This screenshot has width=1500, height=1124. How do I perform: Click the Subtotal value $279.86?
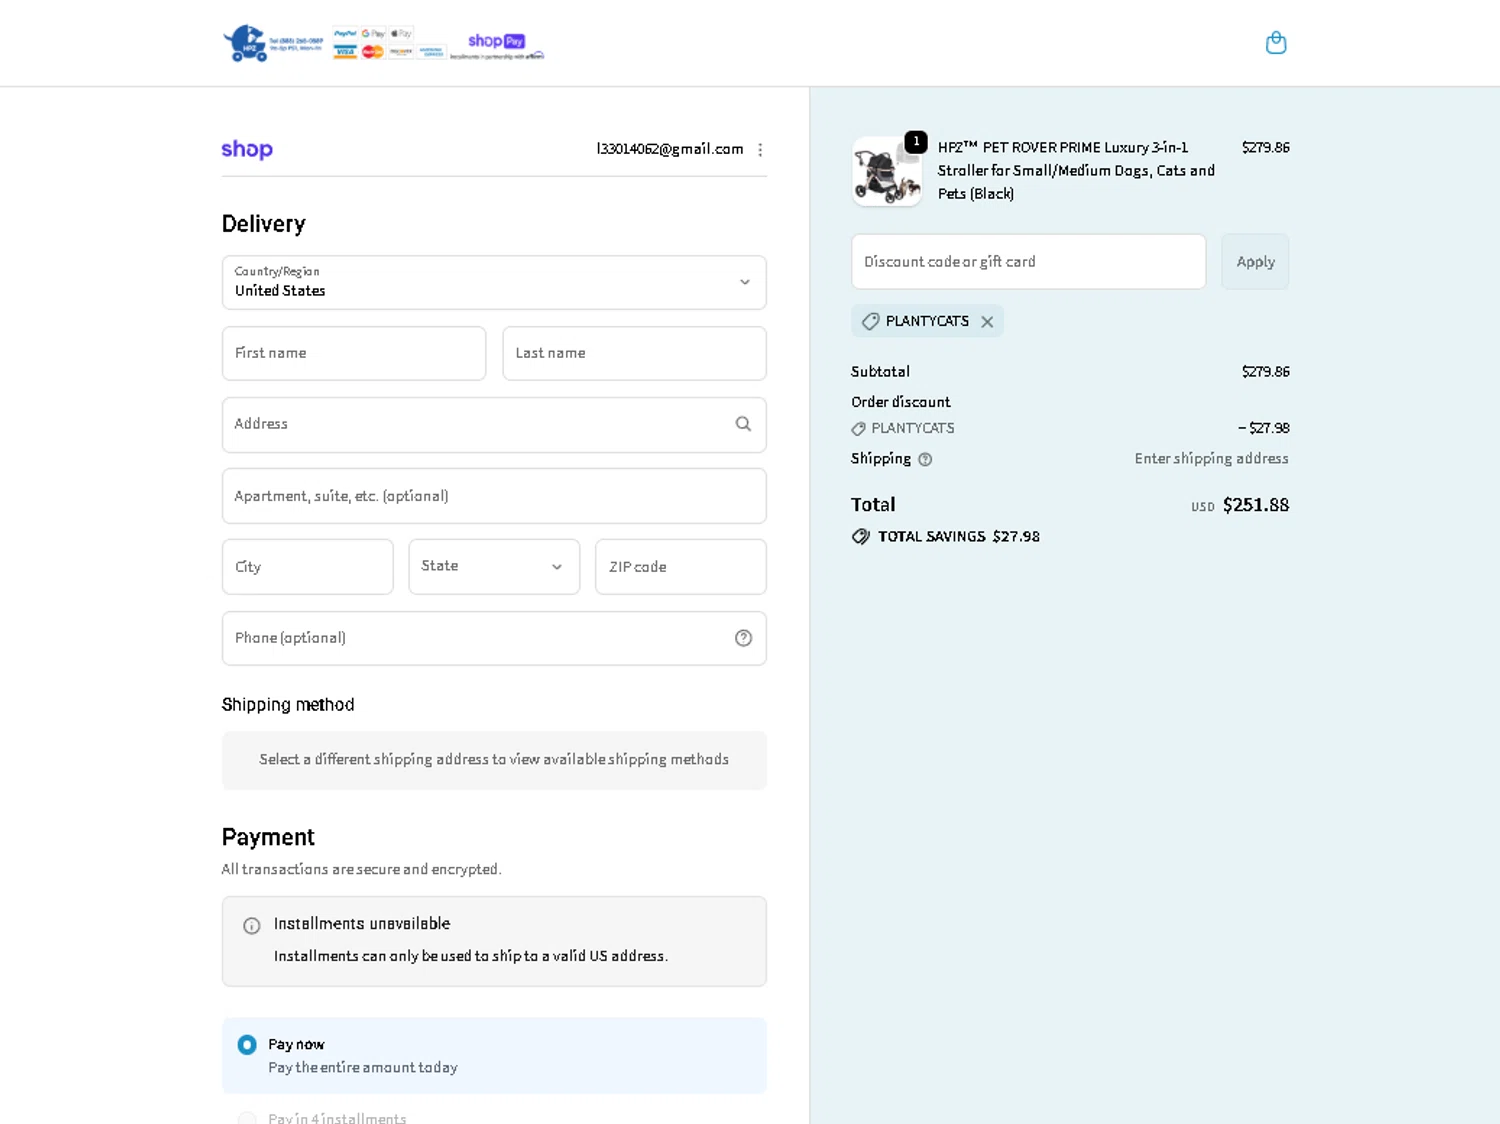point(1265,372)
